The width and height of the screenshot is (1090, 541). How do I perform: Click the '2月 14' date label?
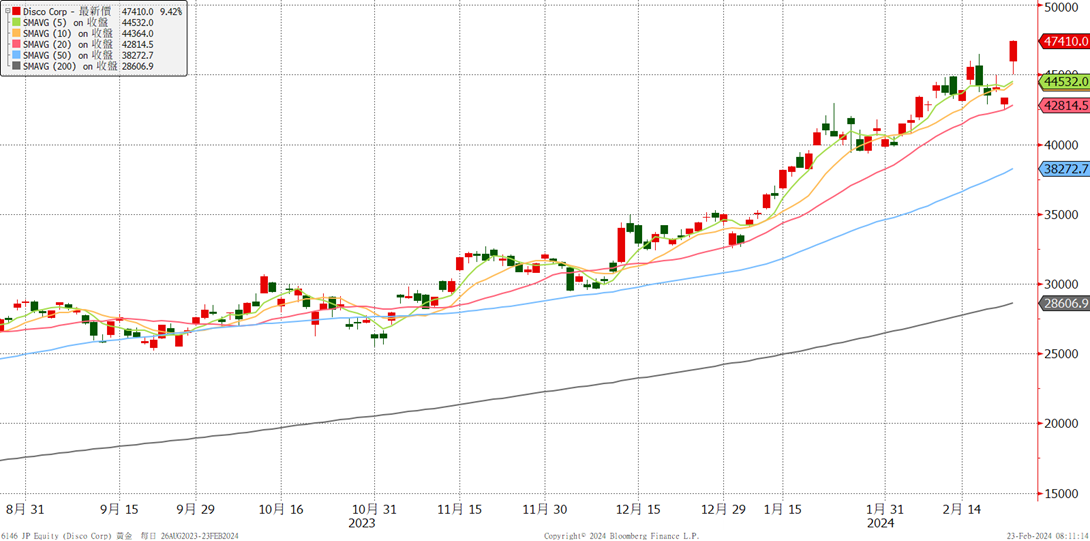coord(962,510)
